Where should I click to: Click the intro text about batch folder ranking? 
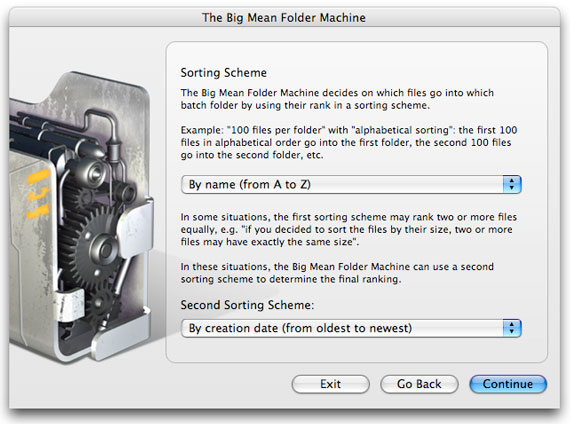(337, 99)
